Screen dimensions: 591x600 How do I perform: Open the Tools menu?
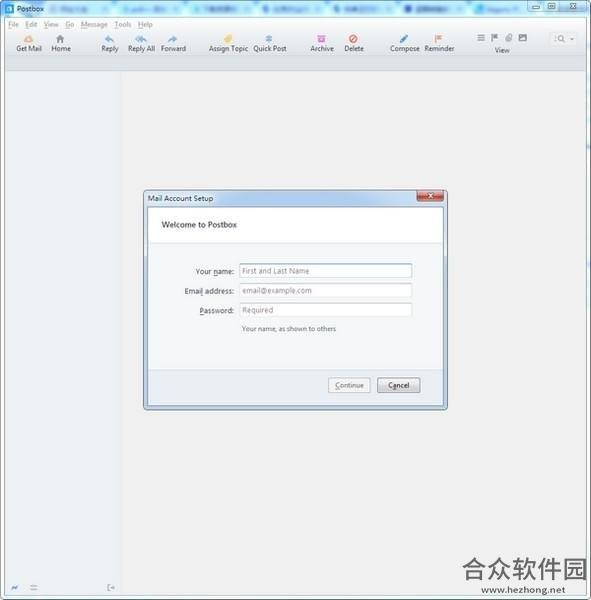[123, 24]
